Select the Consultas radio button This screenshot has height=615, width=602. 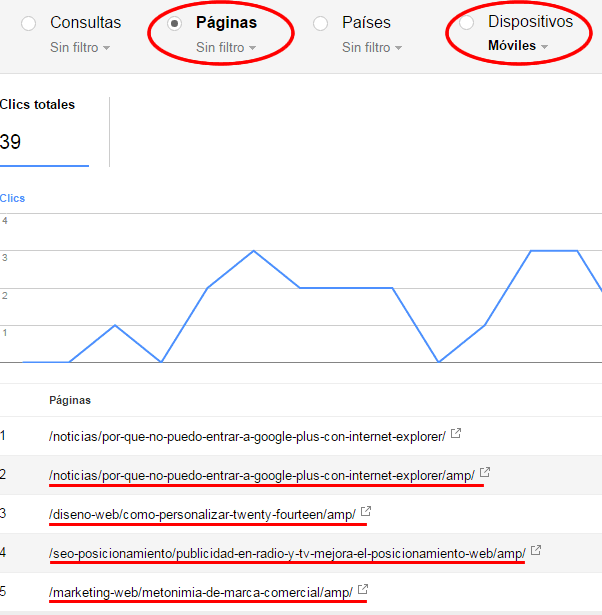(x=29, y=24)
